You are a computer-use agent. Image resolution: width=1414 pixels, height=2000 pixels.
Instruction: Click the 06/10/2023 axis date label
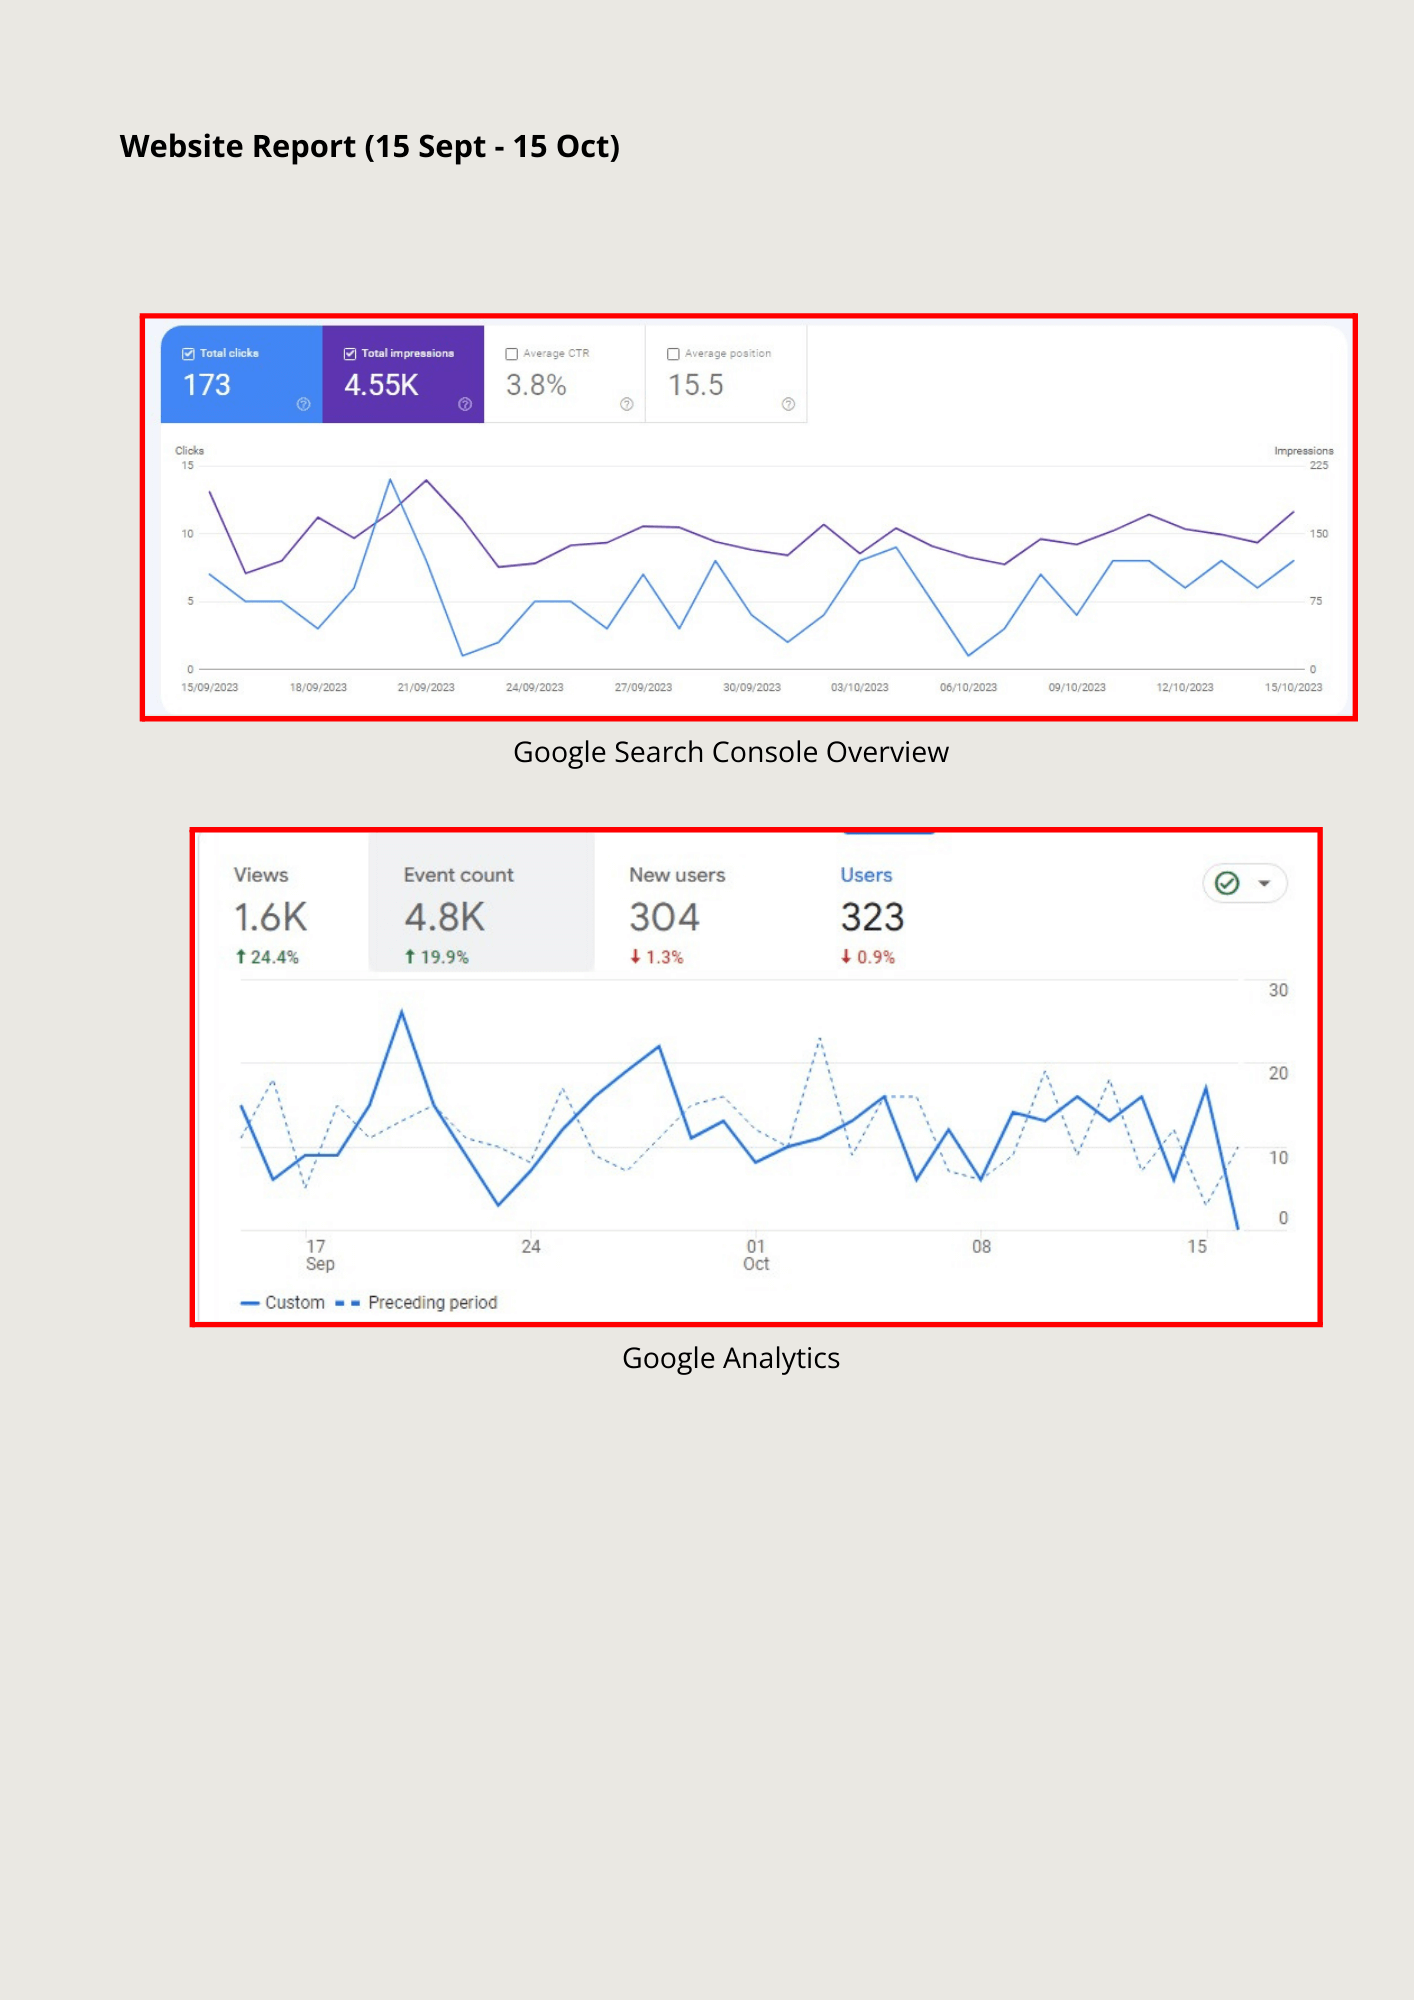click(x=968, y=687)
